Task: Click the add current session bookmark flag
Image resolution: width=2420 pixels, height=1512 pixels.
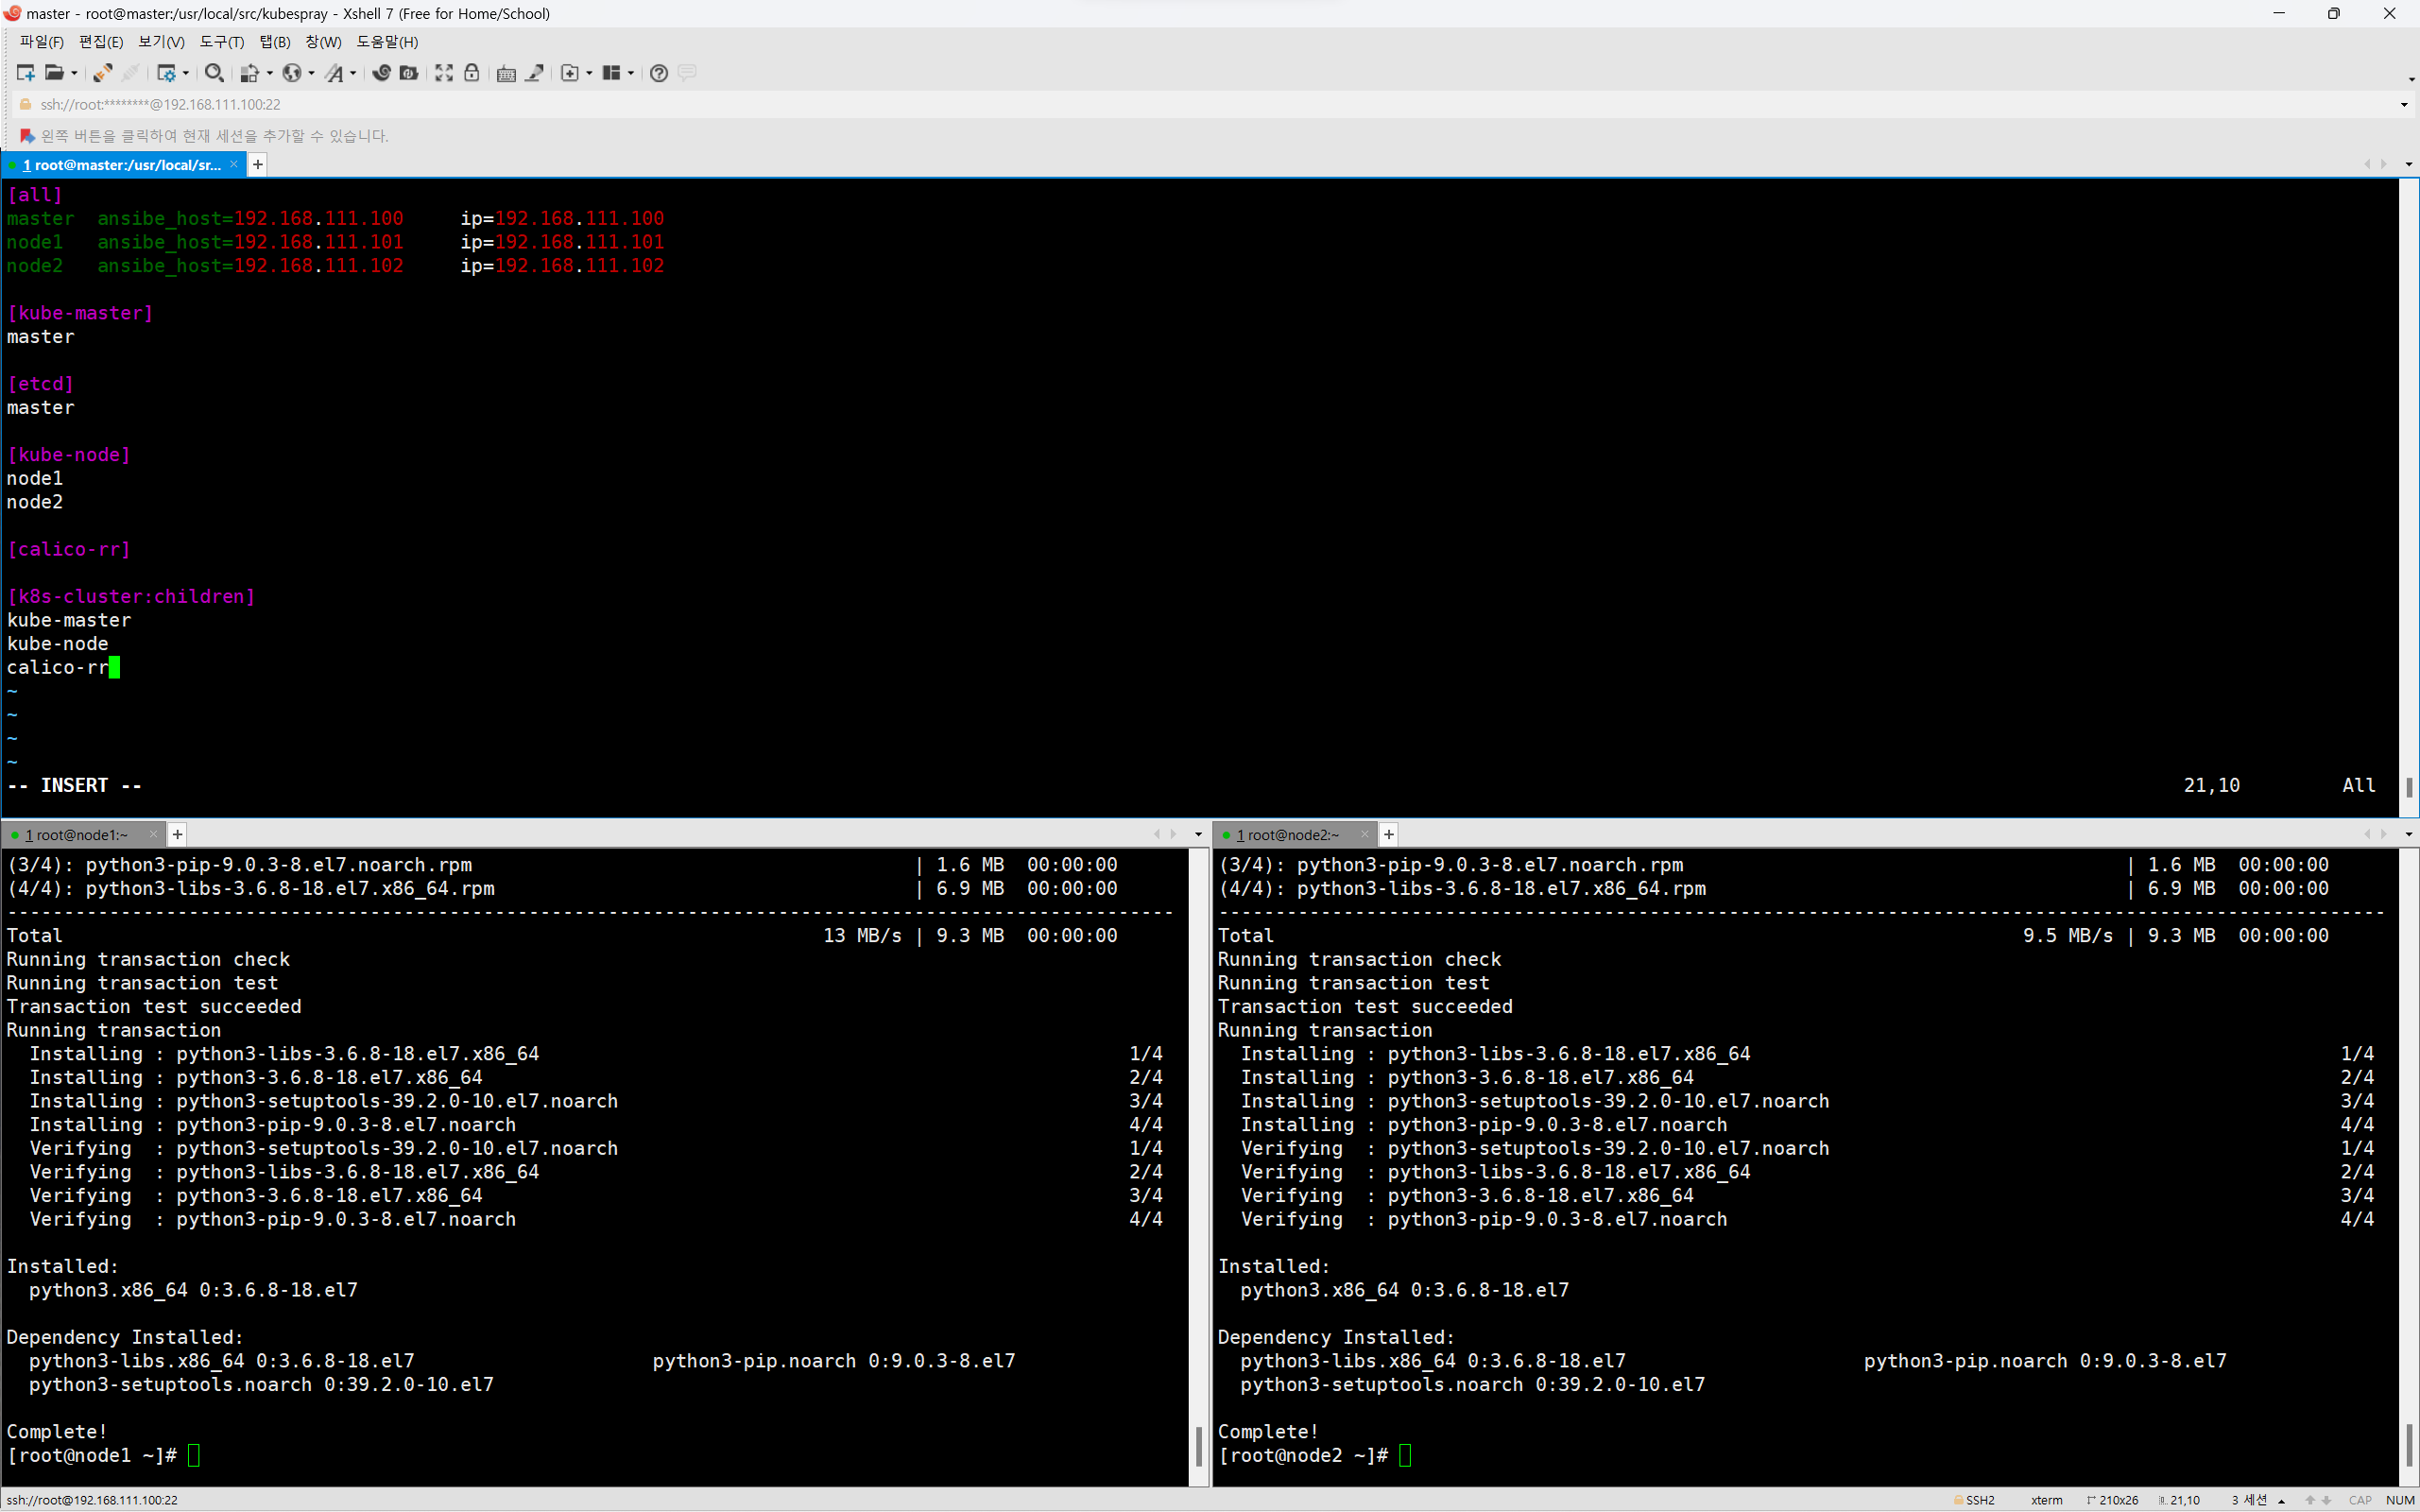Action: tap(27, 136)
